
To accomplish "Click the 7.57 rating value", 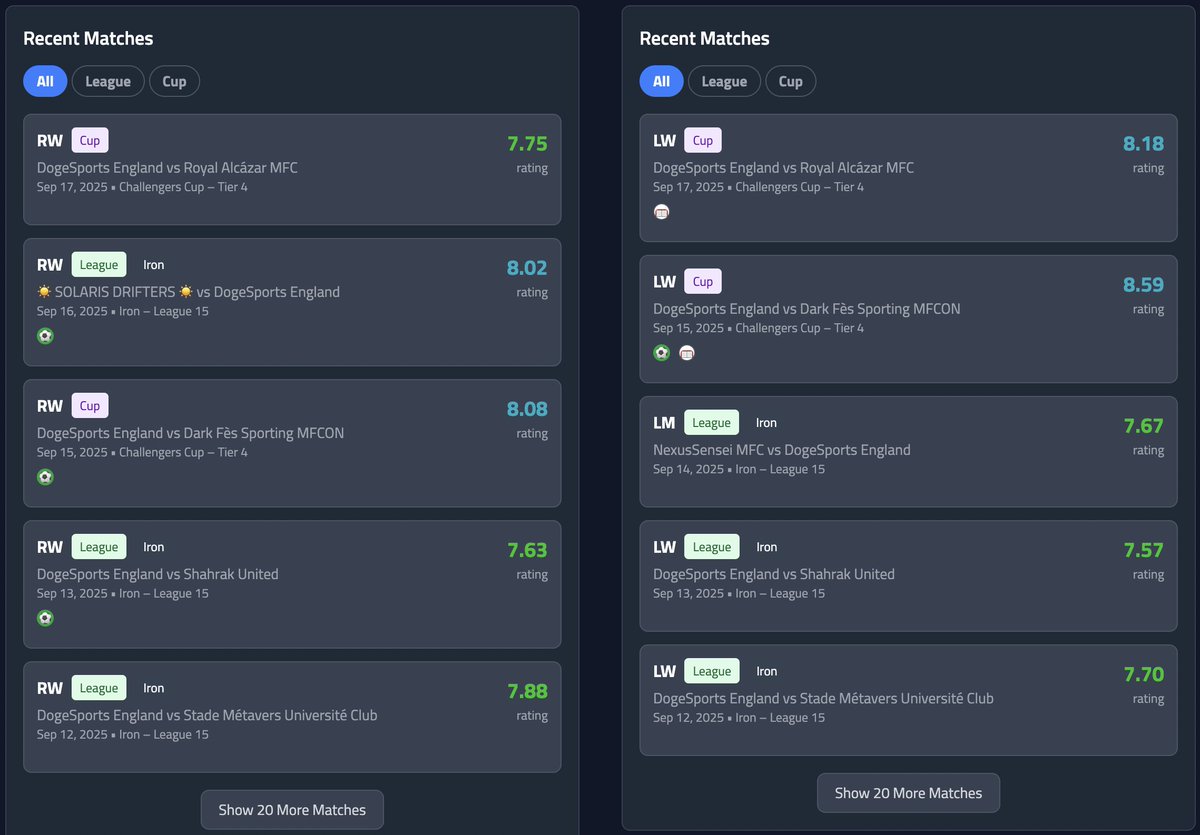I will tap(1143, 550).
